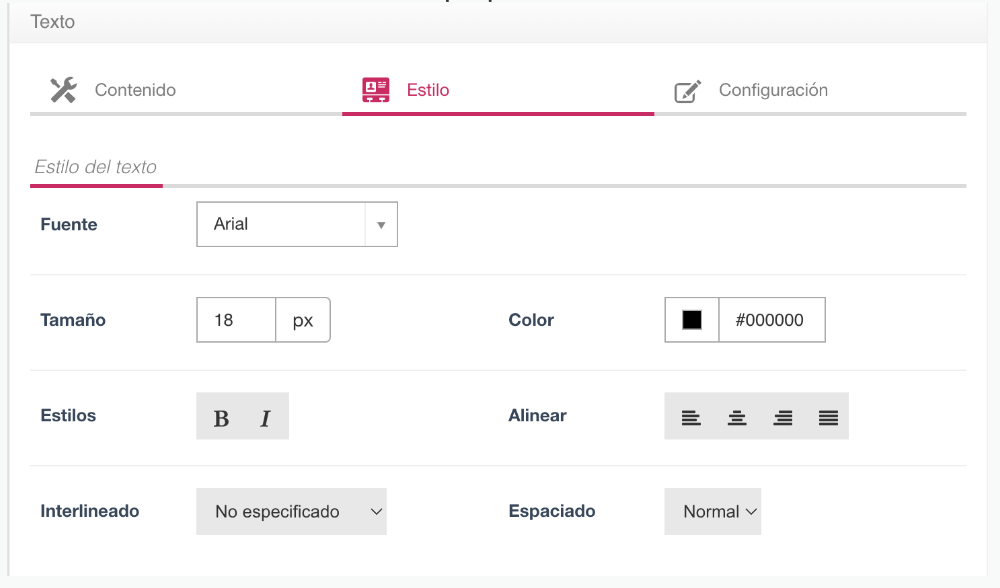Click the px unit button
1000x588 pixels.
tap(303, 321)
